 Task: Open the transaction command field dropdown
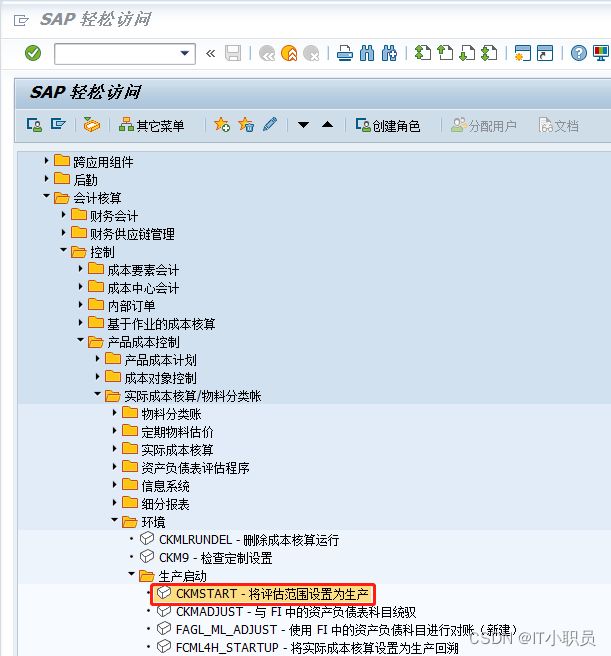tap(185, 53)
